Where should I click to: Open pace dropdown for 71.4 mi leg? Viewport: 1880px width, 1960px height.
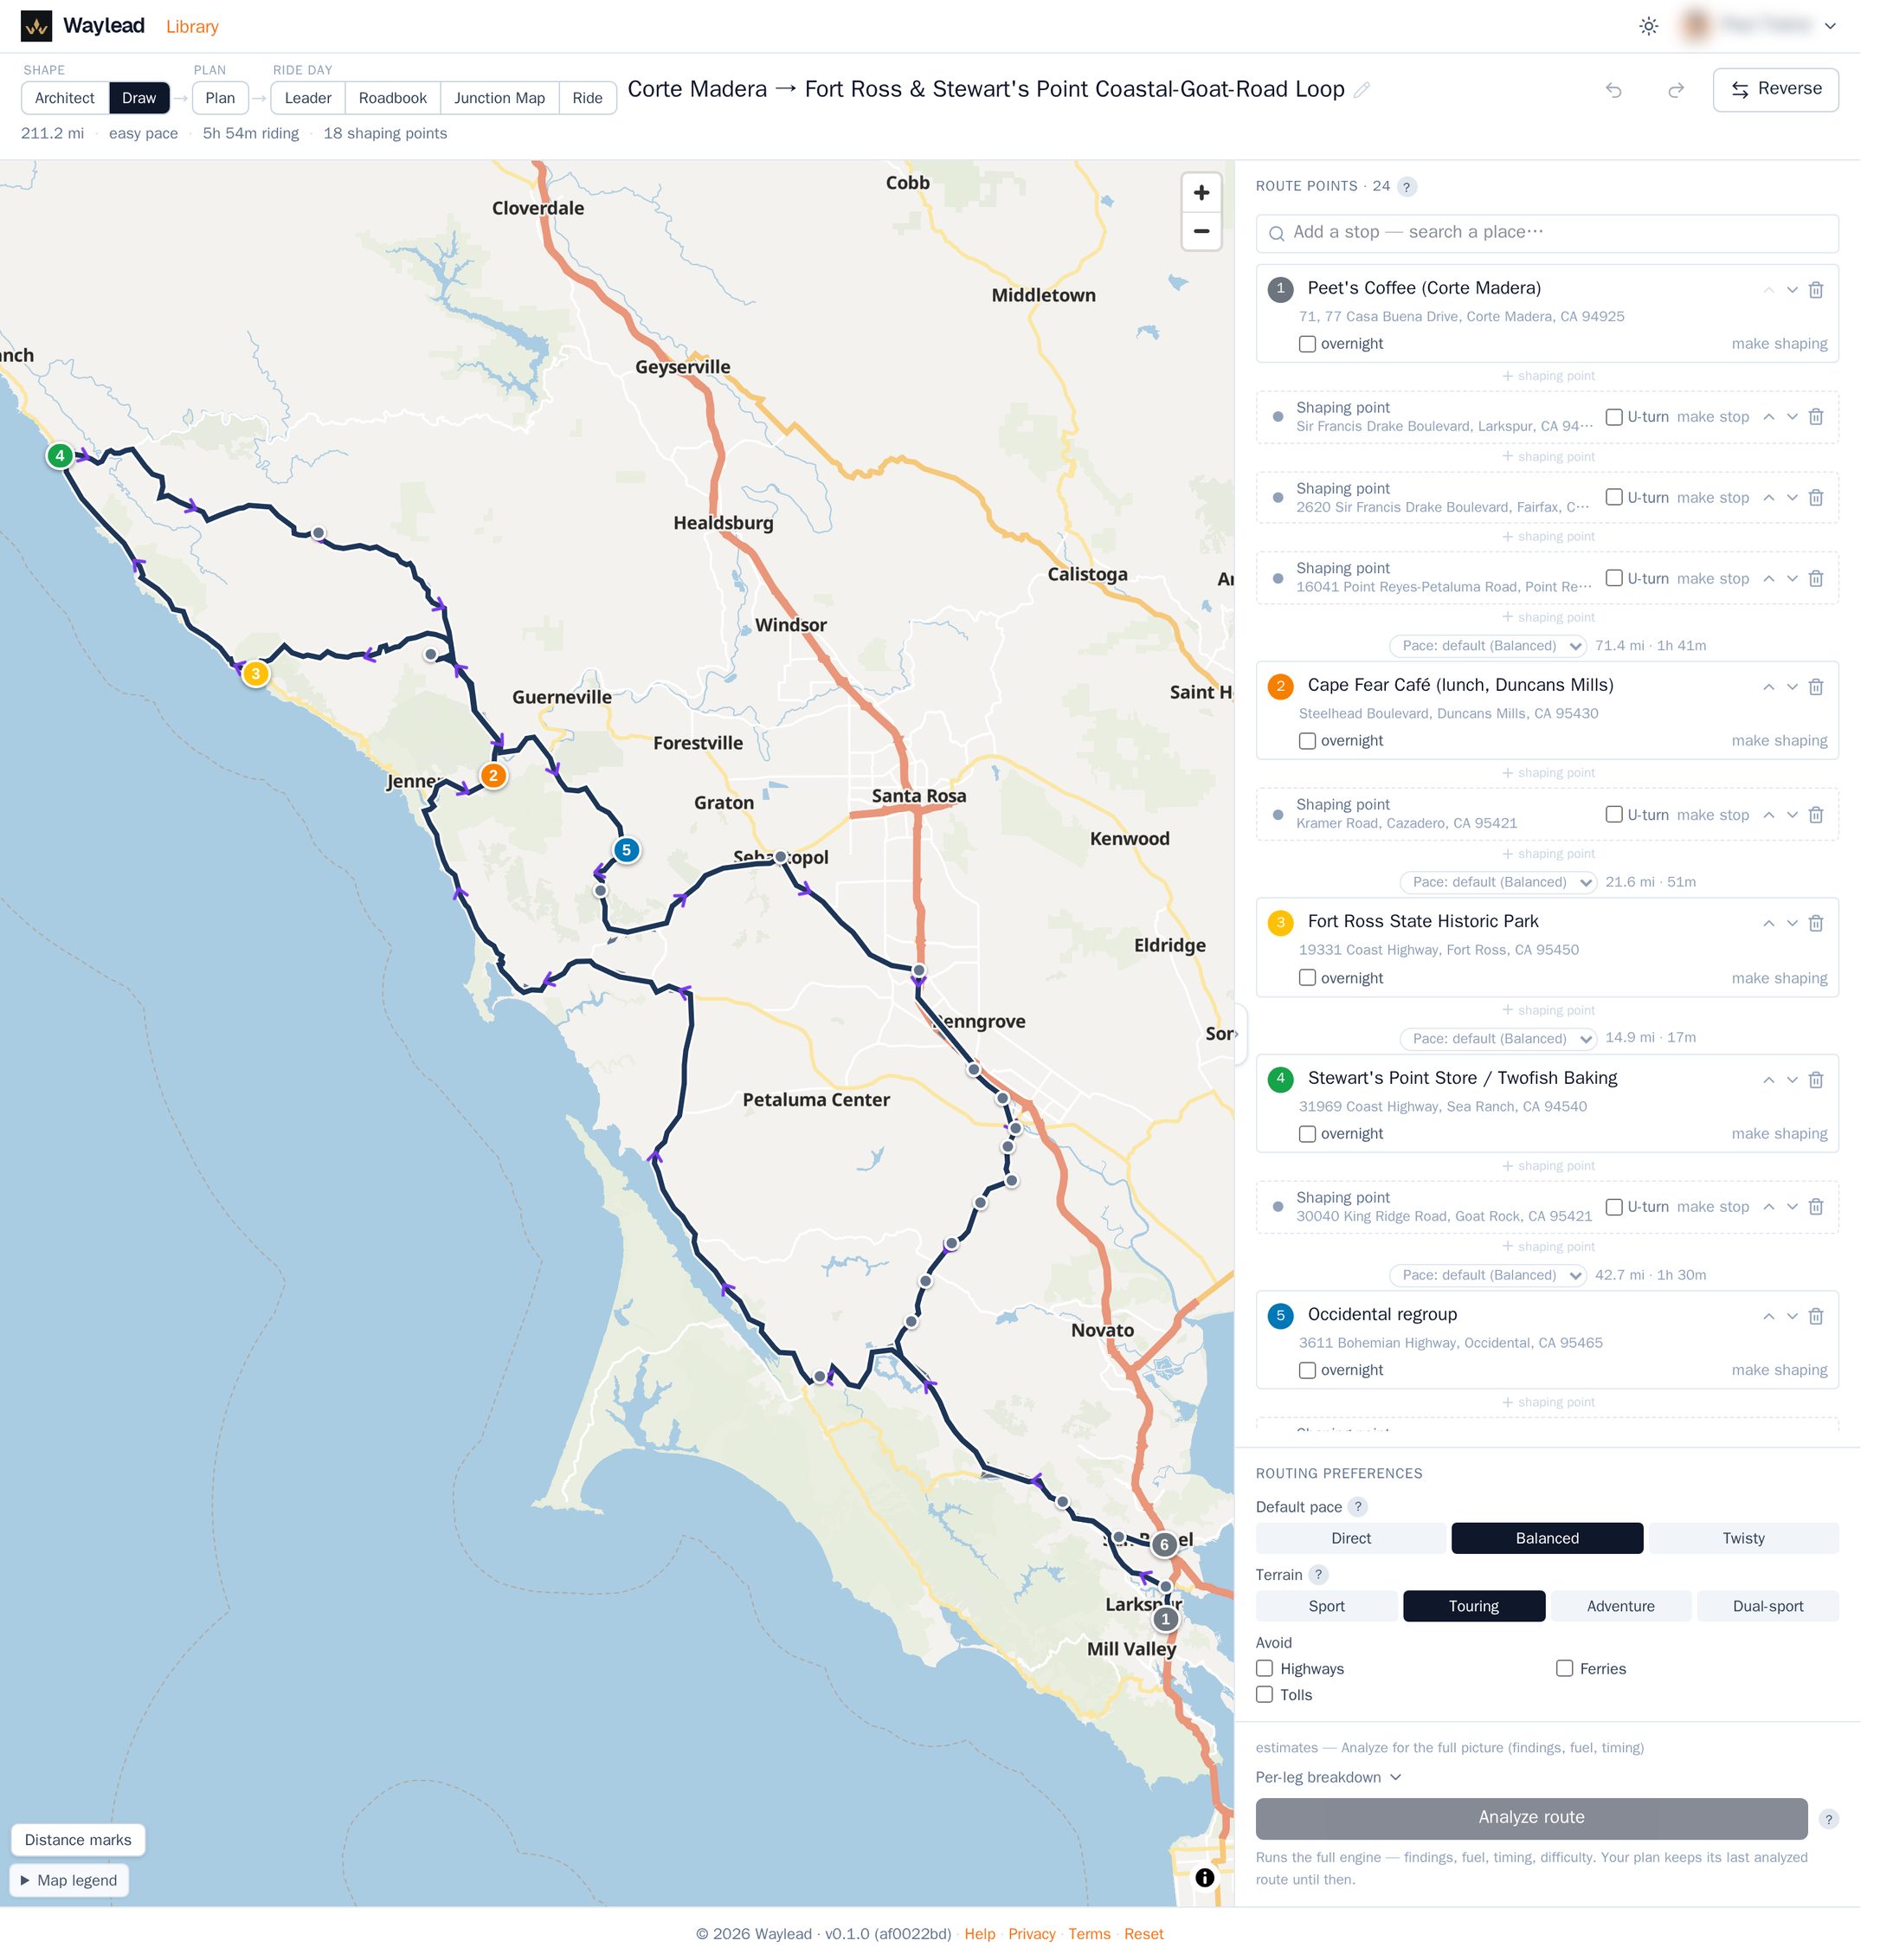(1488, 646)
